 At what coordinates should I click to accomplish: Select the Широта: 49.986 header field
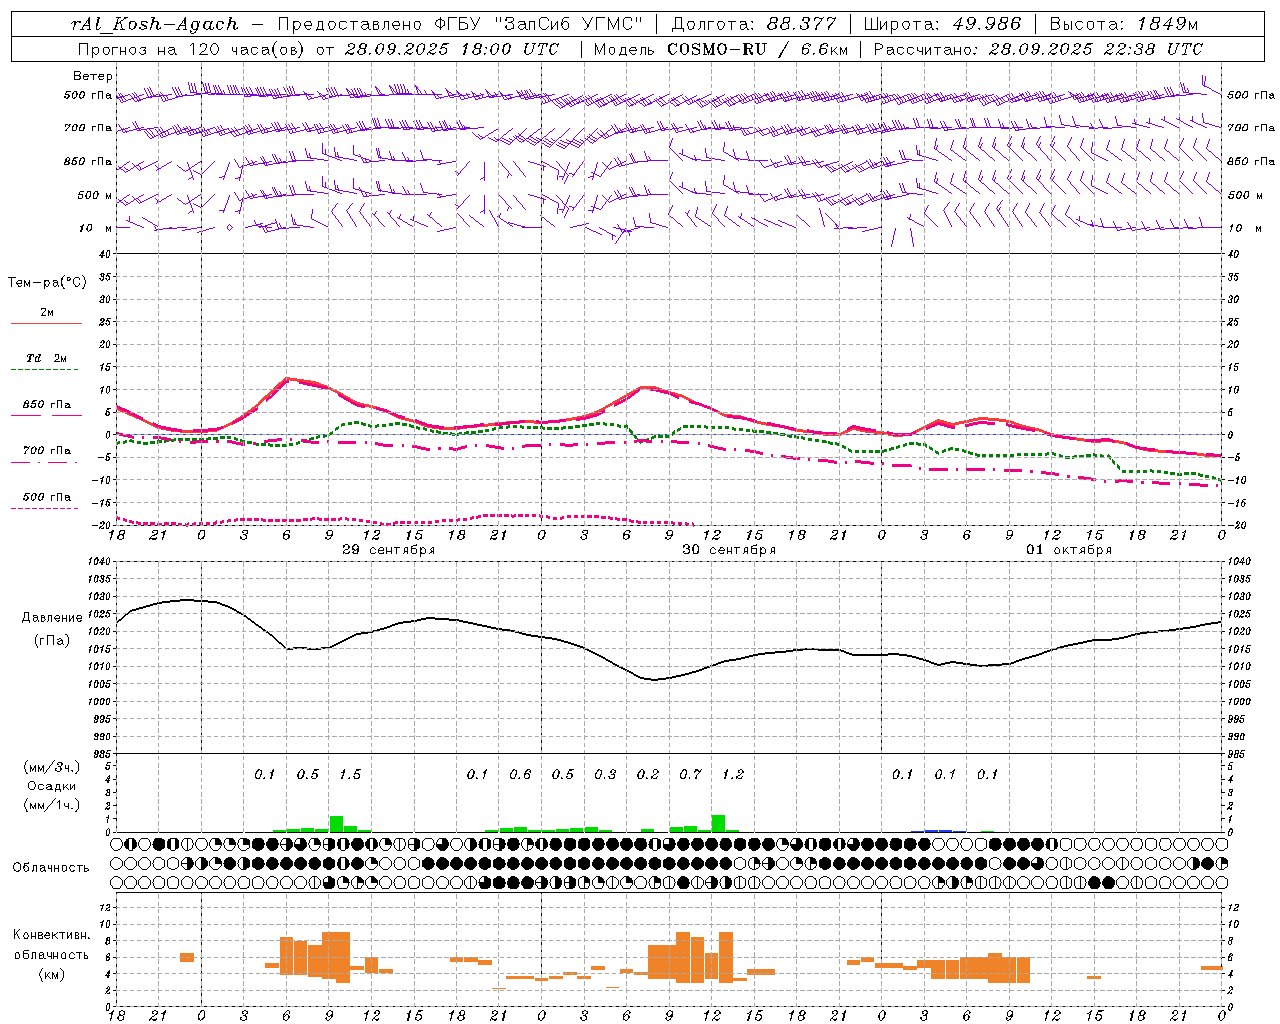click(941, 24)
